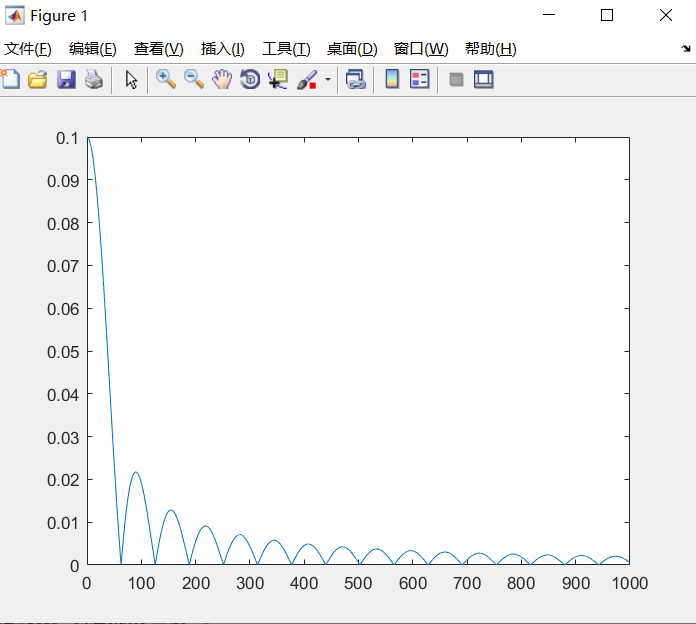Click the MATLAB logo in title bar
Viewport: 696px width, 624px height.
click(15, 16)
